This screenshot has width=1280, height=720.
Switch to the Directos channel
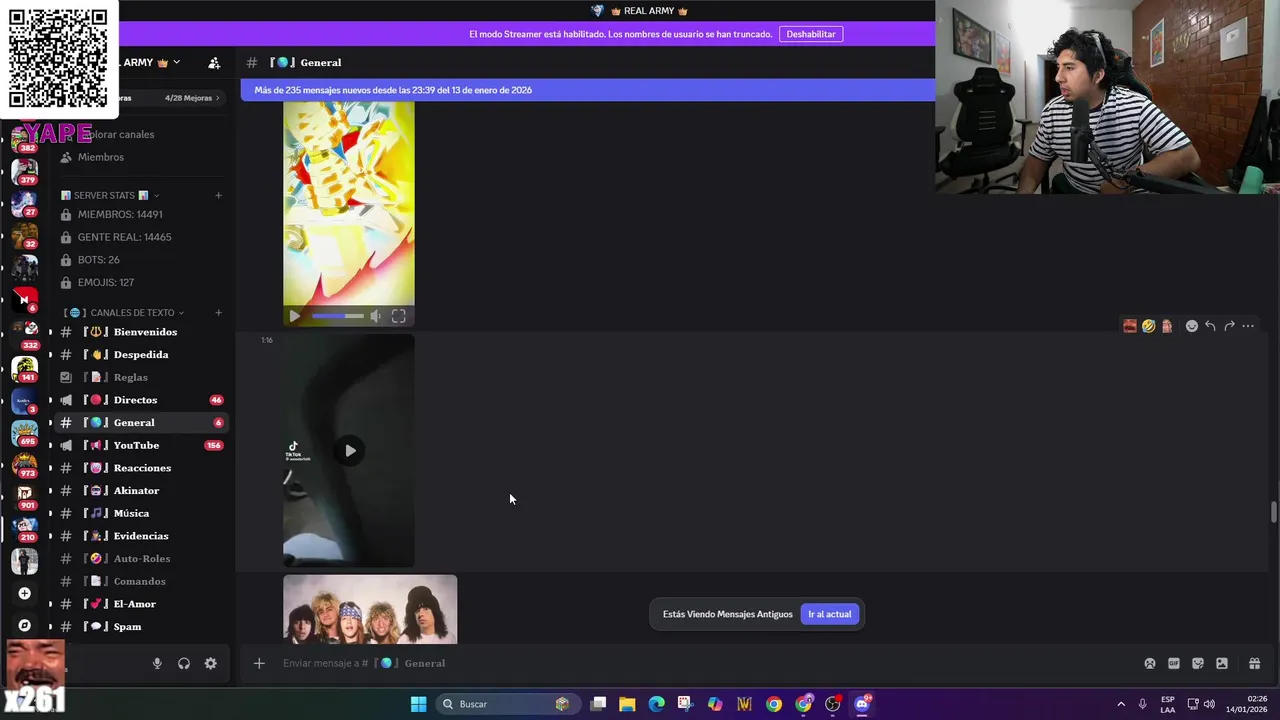141,400
